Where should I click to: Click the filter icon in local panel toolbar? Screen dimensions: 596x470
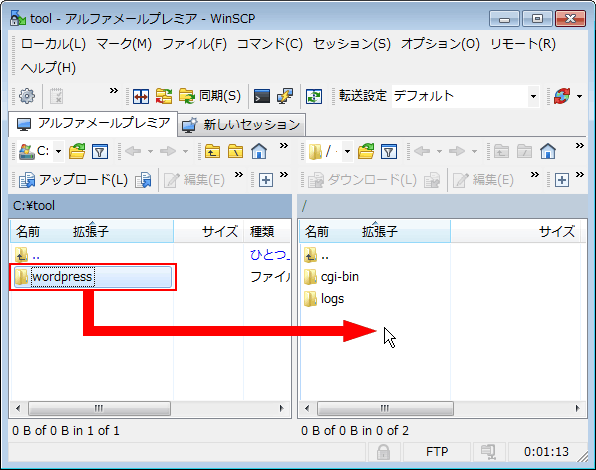click(100, 151)
